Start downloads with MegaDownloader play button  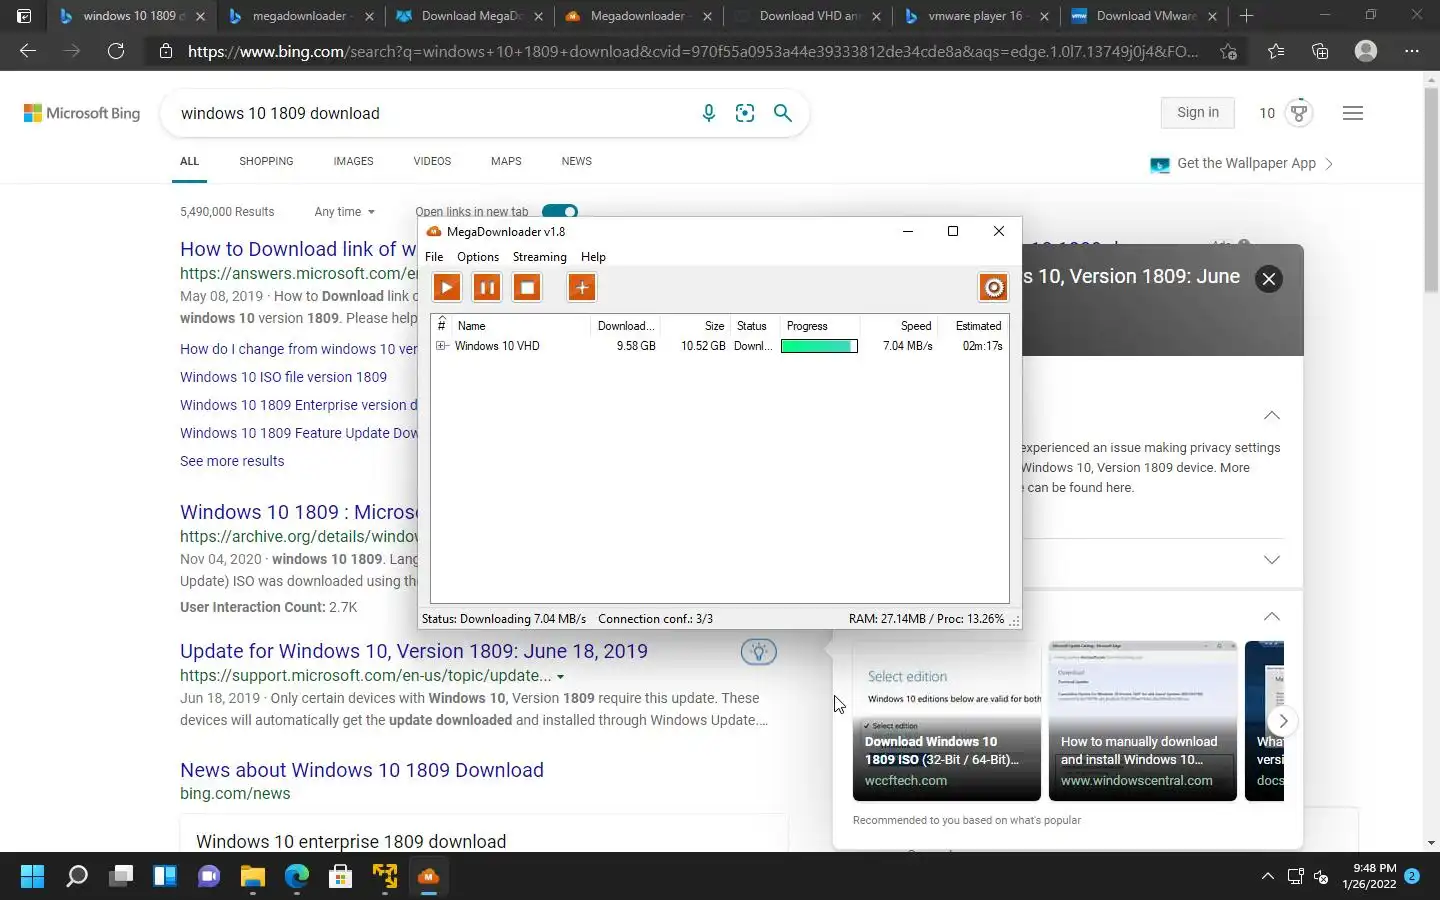point(447,288)
